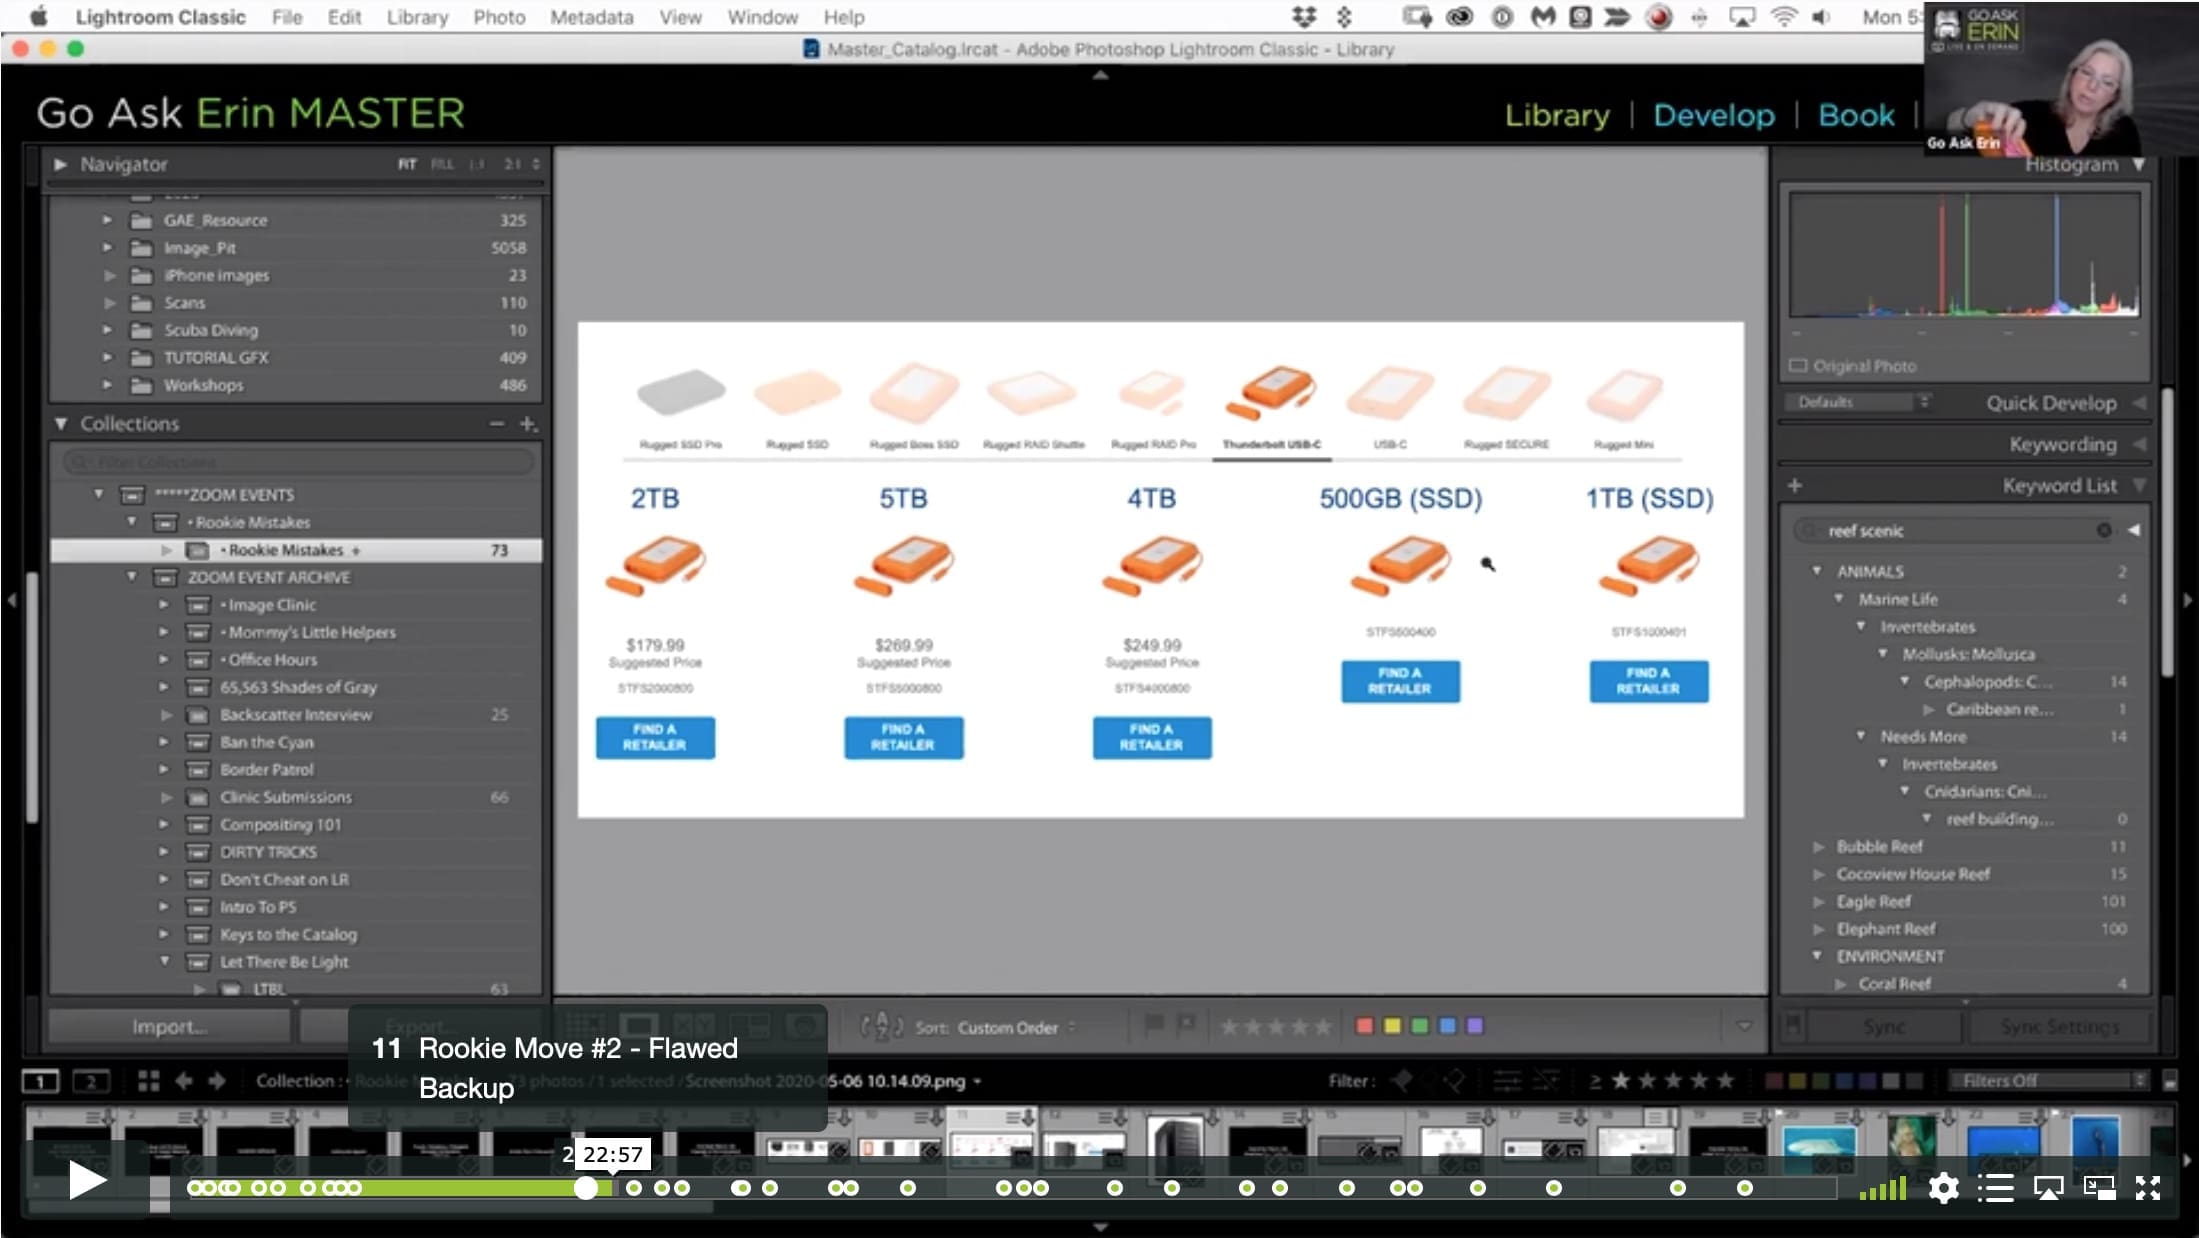Select the Workshops folder
Image resolution: width=2199 pixels, height=1238 pixels.
[203, 385]
